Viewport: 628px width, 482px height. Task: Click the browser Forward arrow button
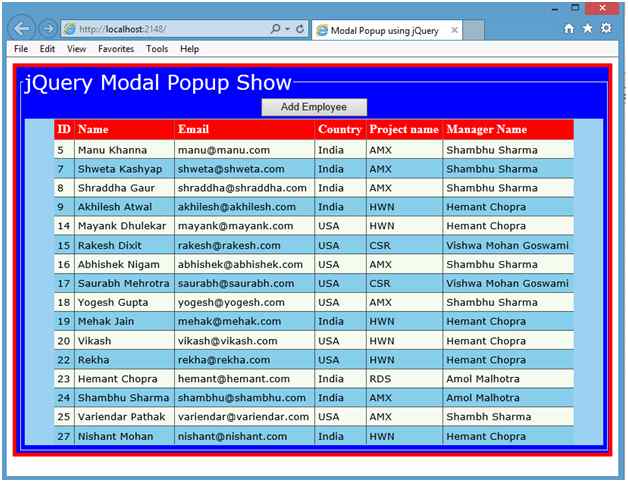[48, 28]
